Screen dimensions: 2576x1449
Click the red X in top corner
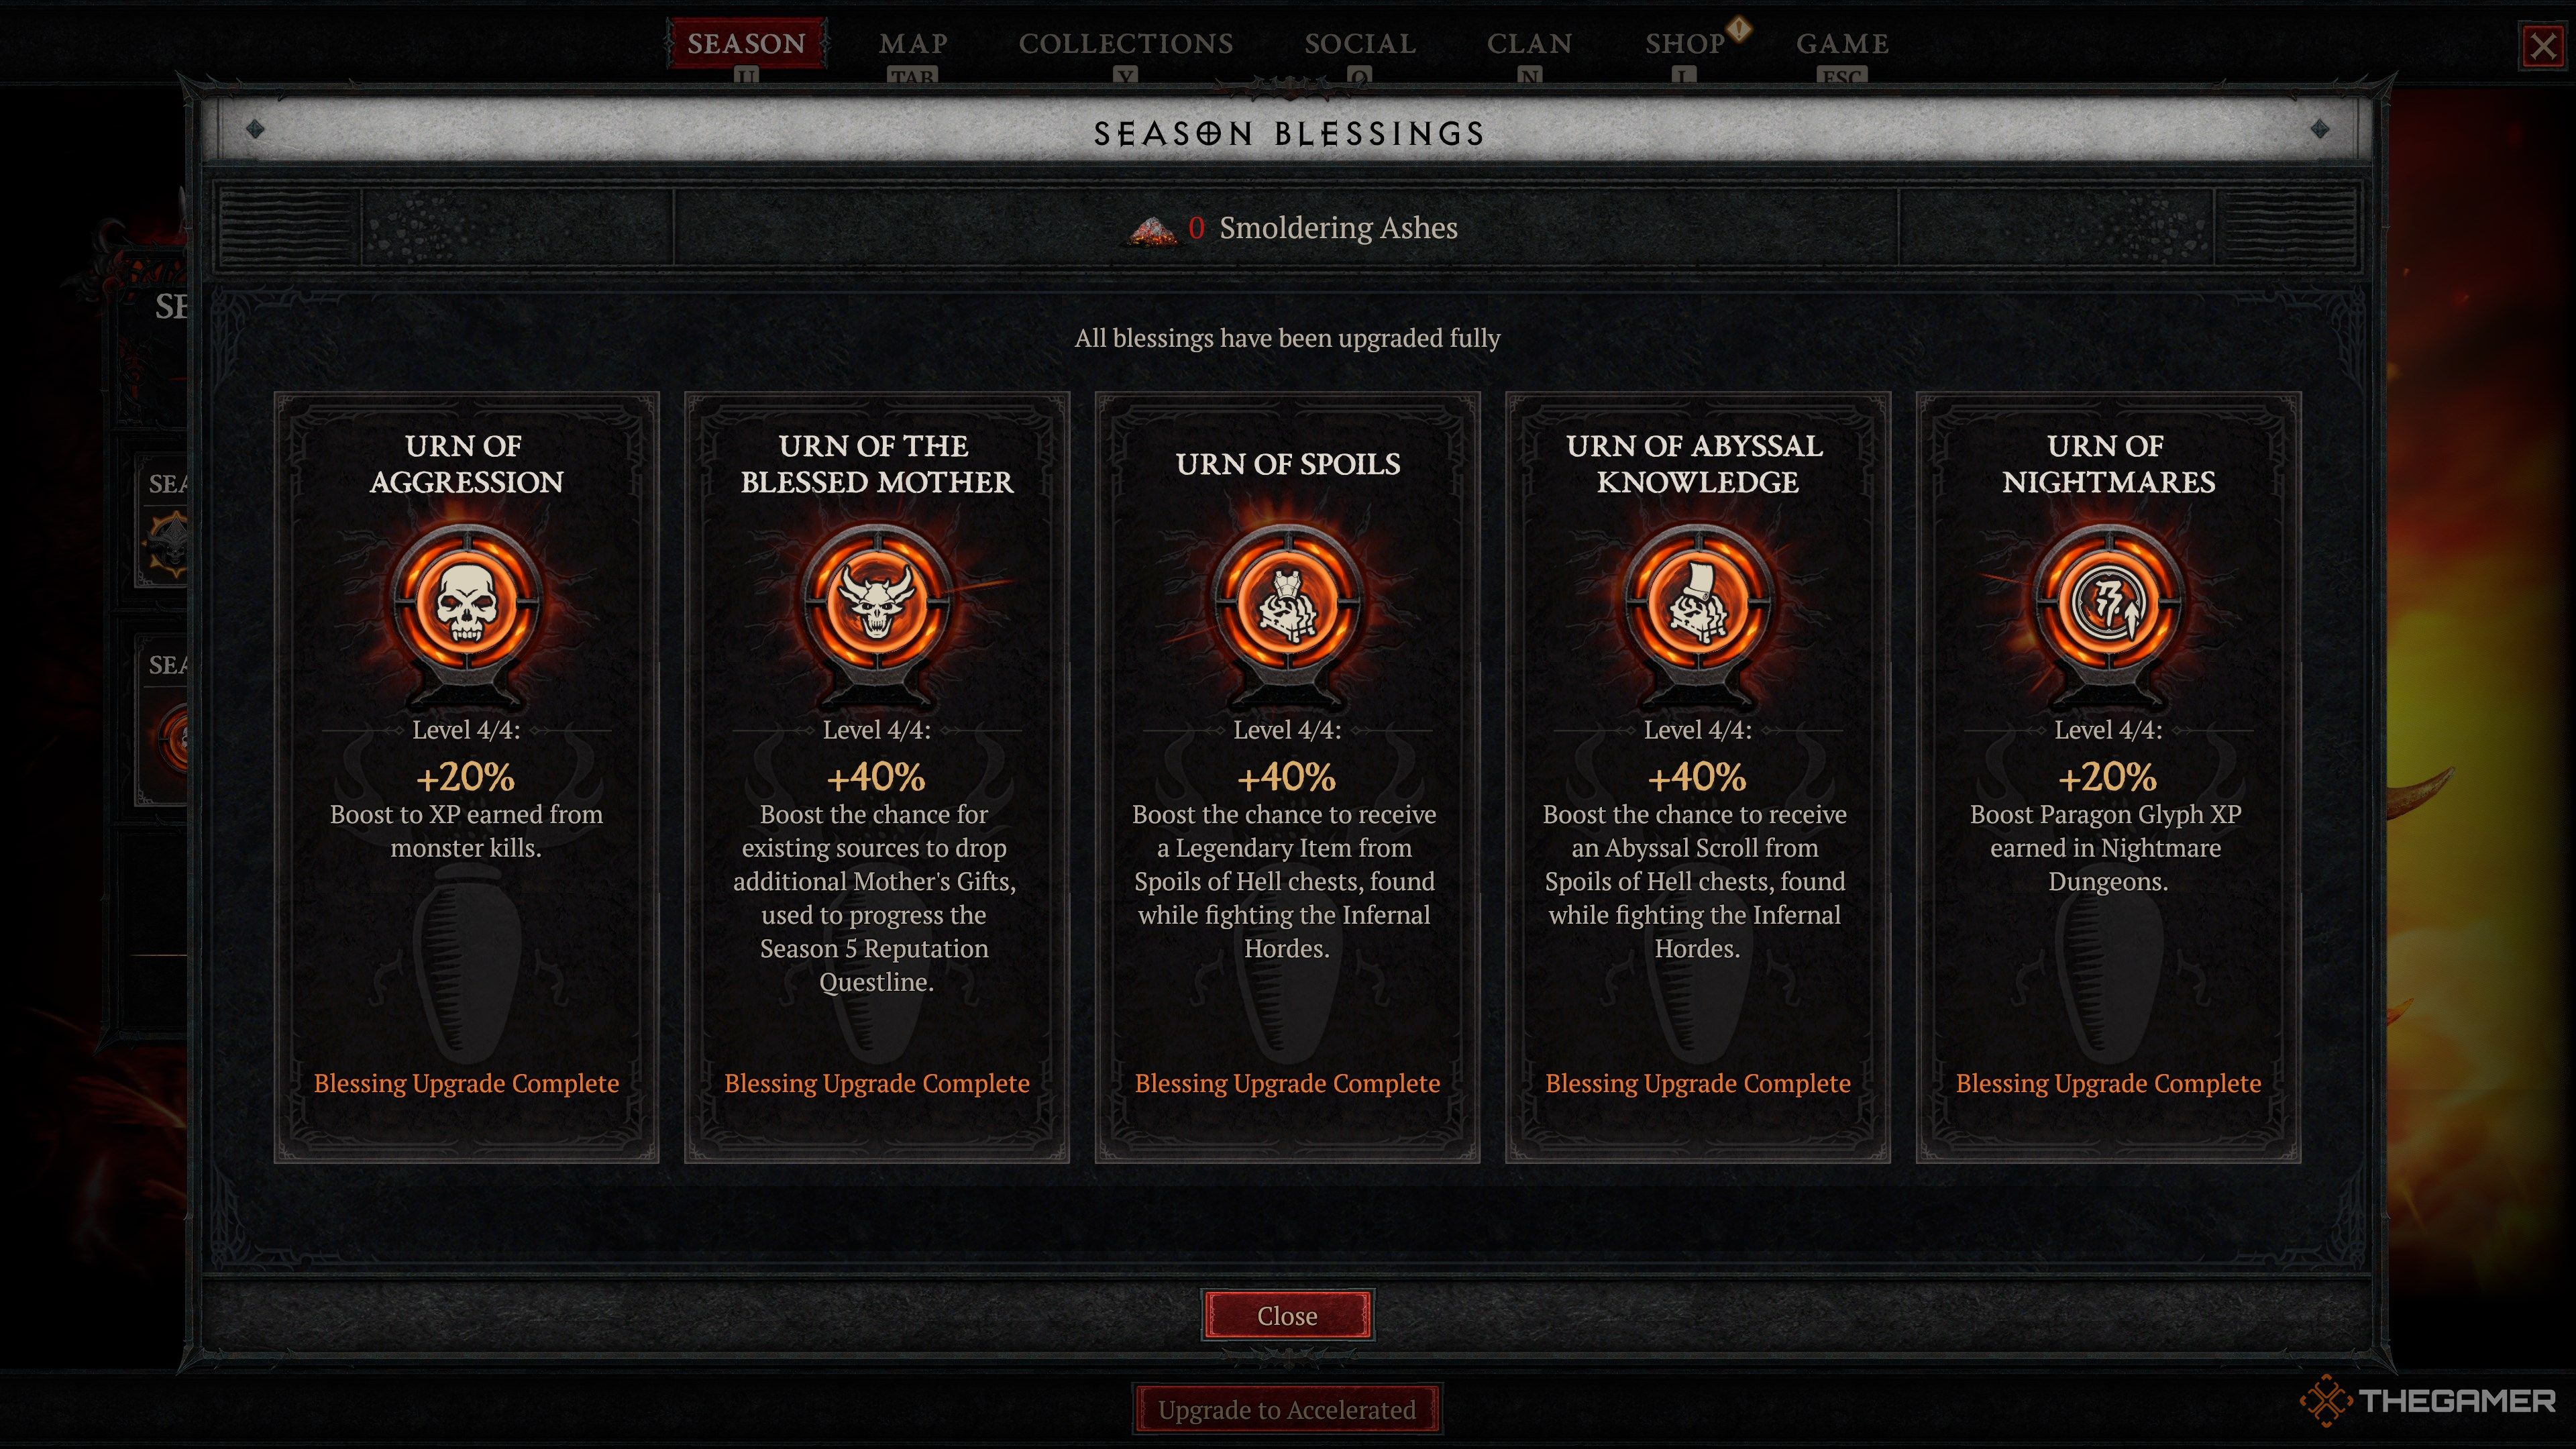point(2543,46)
